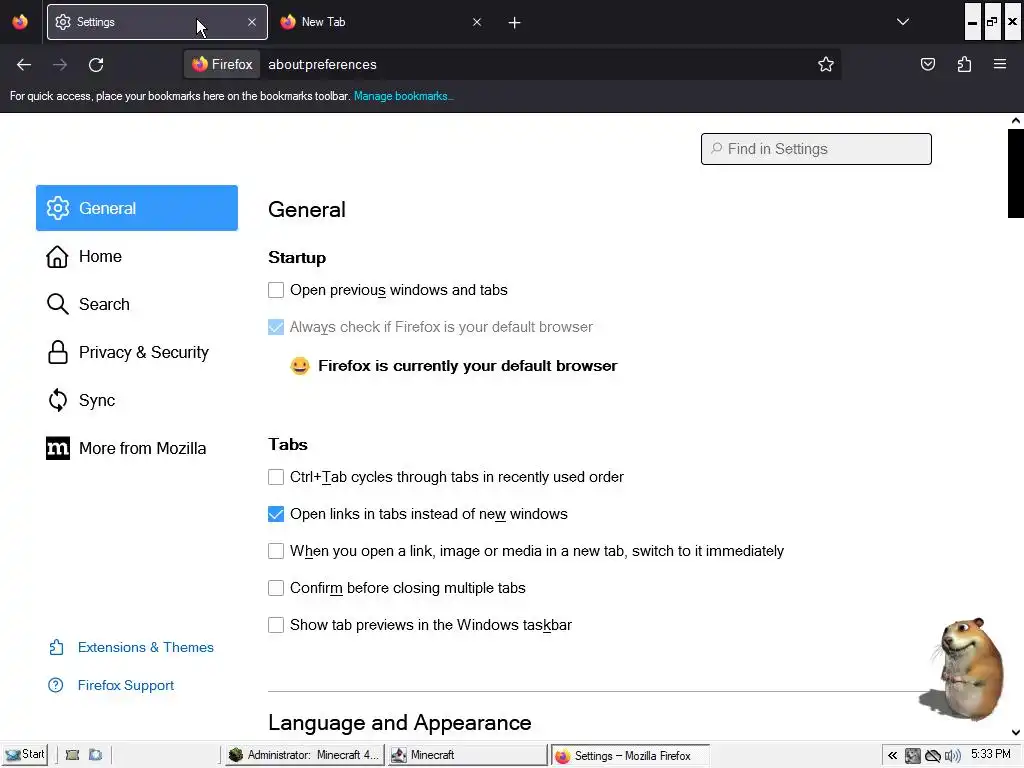Click the volume speaker tray icon
The height and width of the screenshot is (768, 1024).
click(x=953, y=756)
